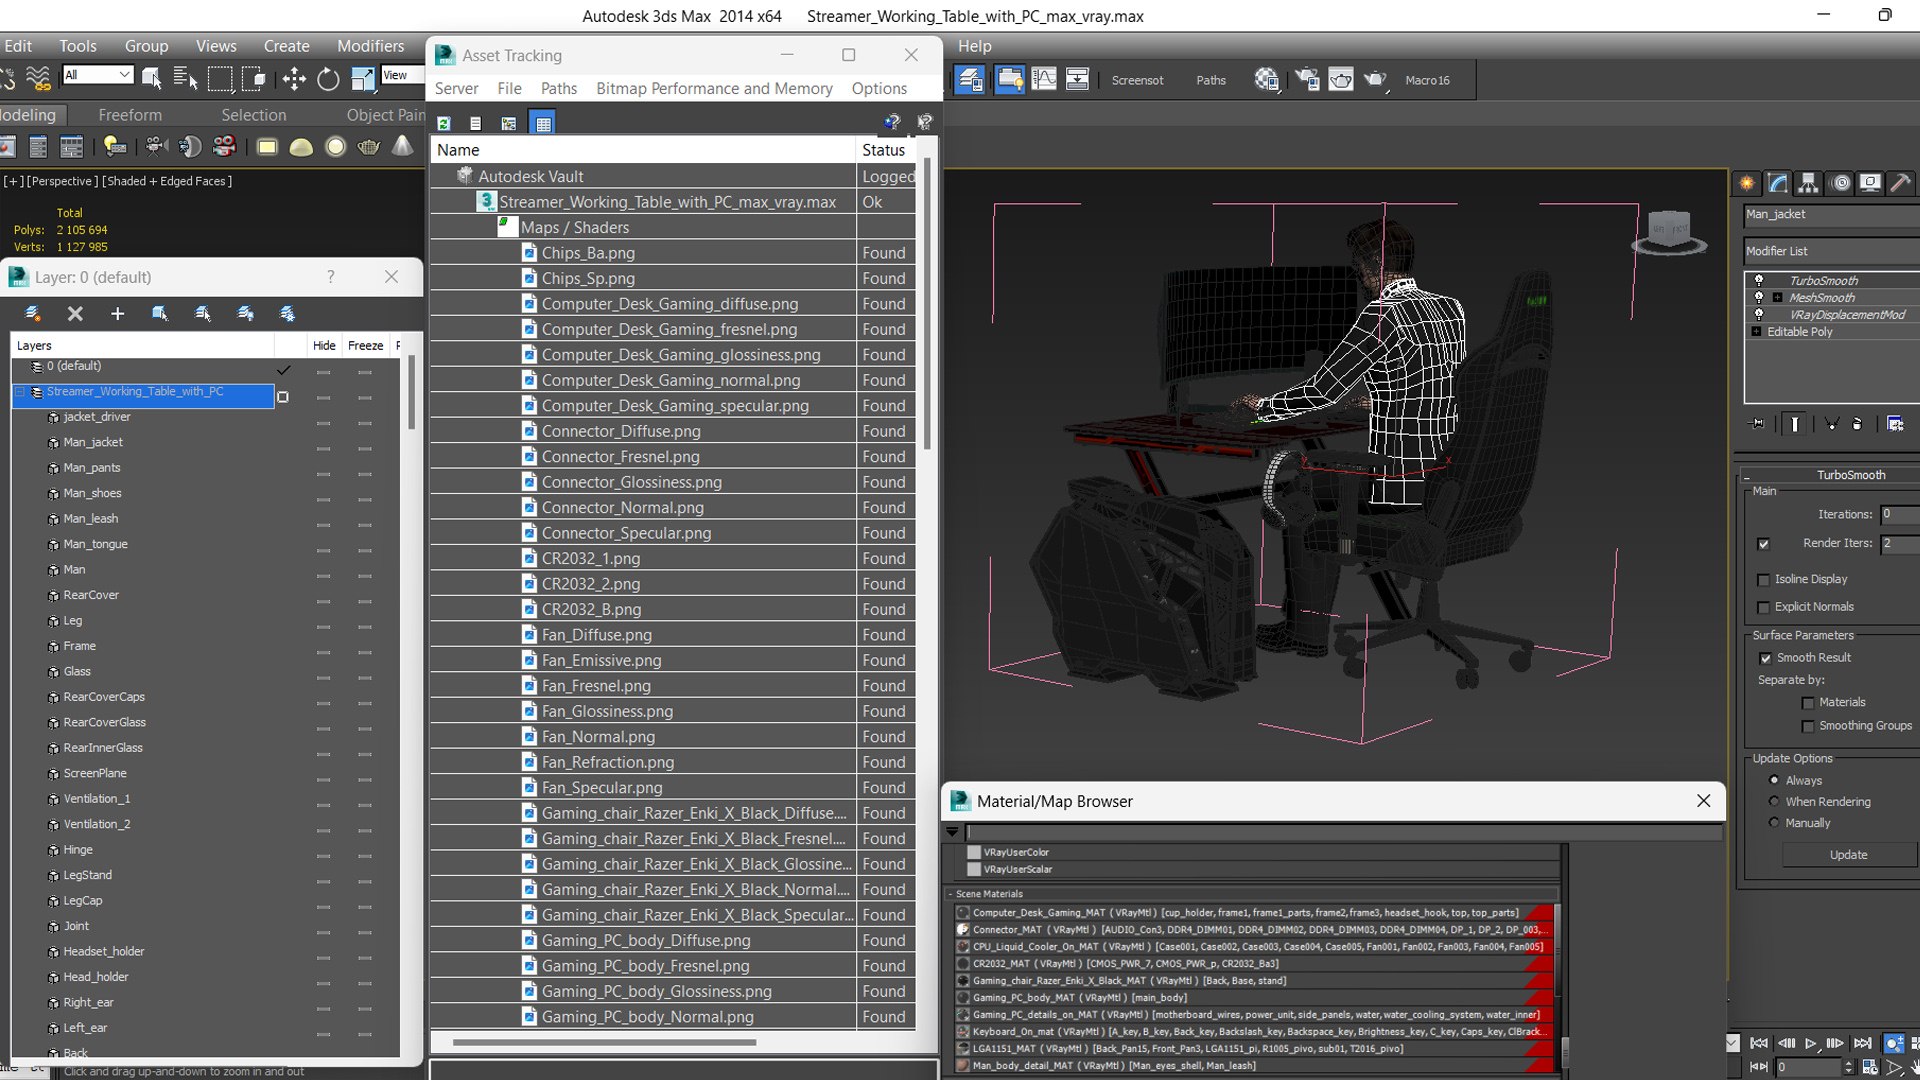Screen dimensions: 1920x1080
Task: Click Select Objects in Layer icon
Action: click(160, 314)
